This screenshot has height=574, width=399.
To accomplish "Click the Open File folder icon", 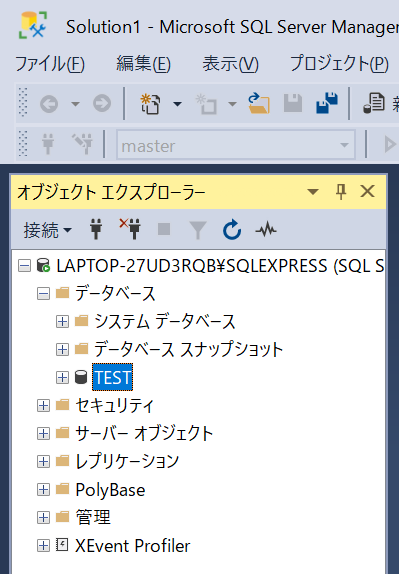I will [258, 103].
